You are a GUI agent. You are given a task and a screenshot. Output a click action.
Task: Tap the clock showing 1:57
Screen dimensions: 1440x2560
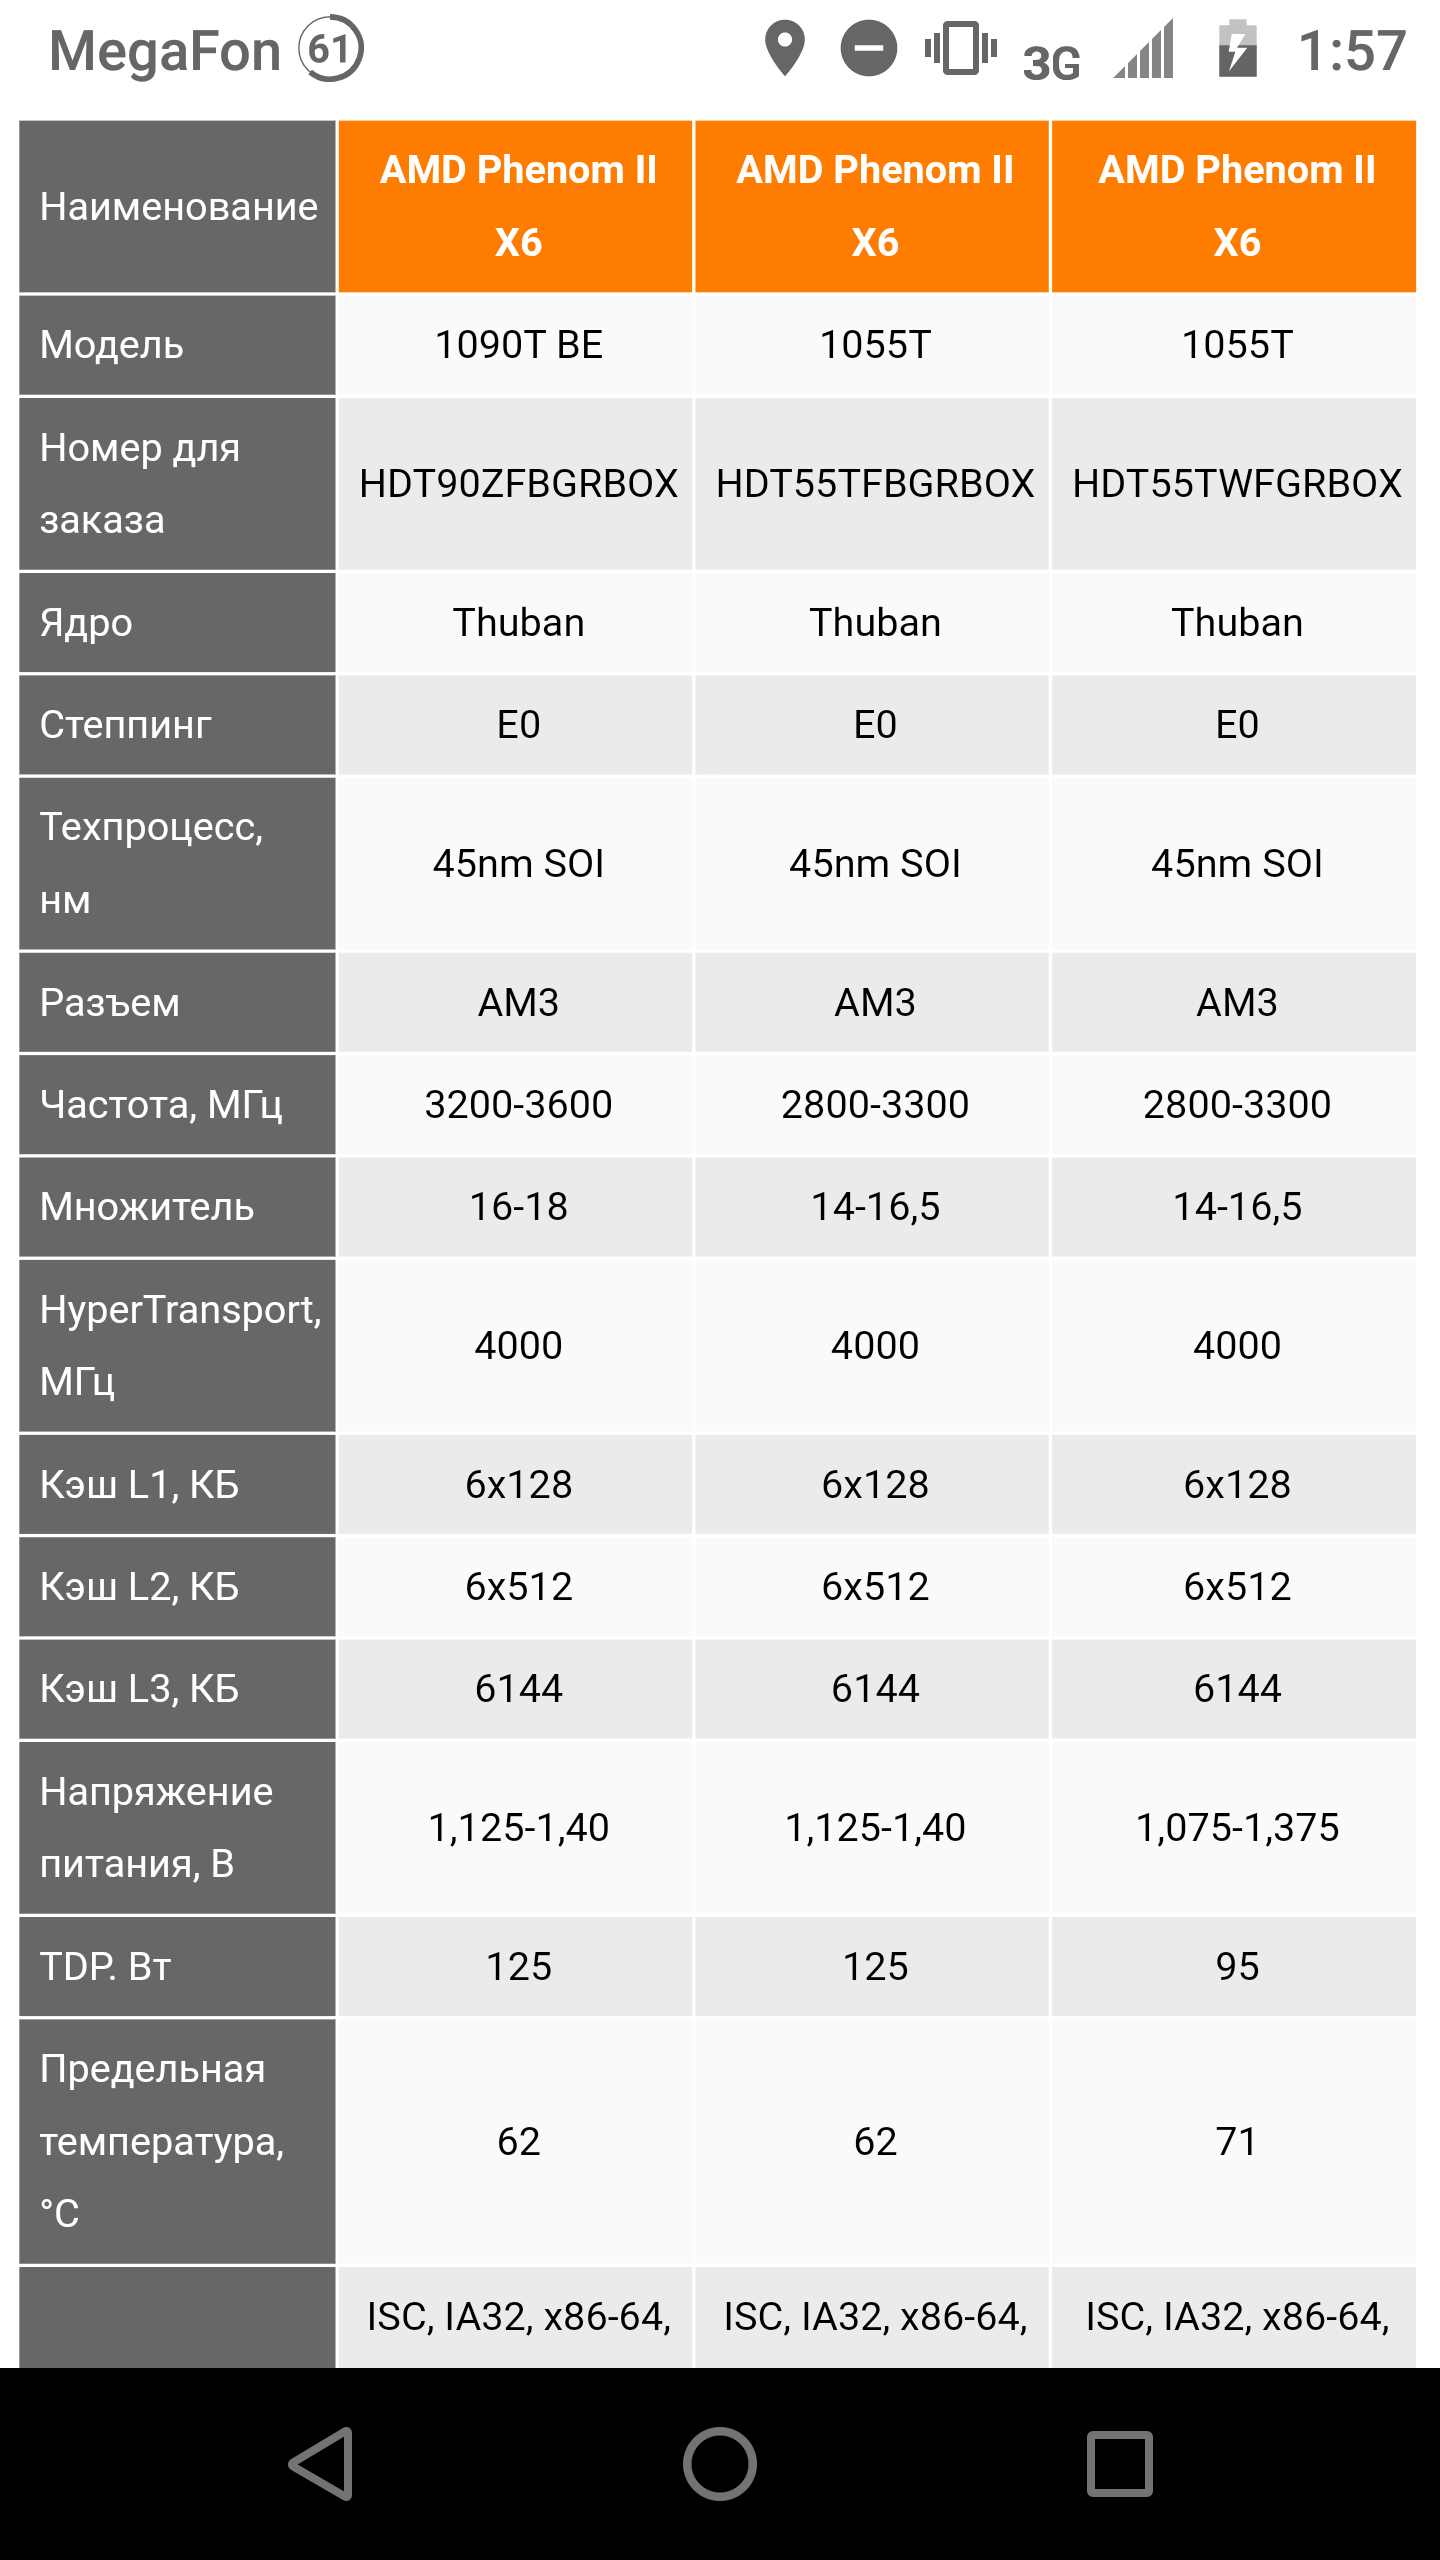pos(1351,50)
